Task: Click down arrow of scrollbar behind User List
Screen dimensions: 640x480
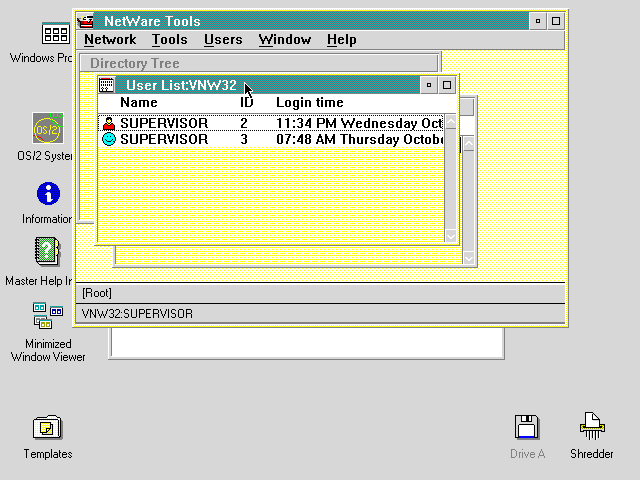Action: [x=469, y=258]
